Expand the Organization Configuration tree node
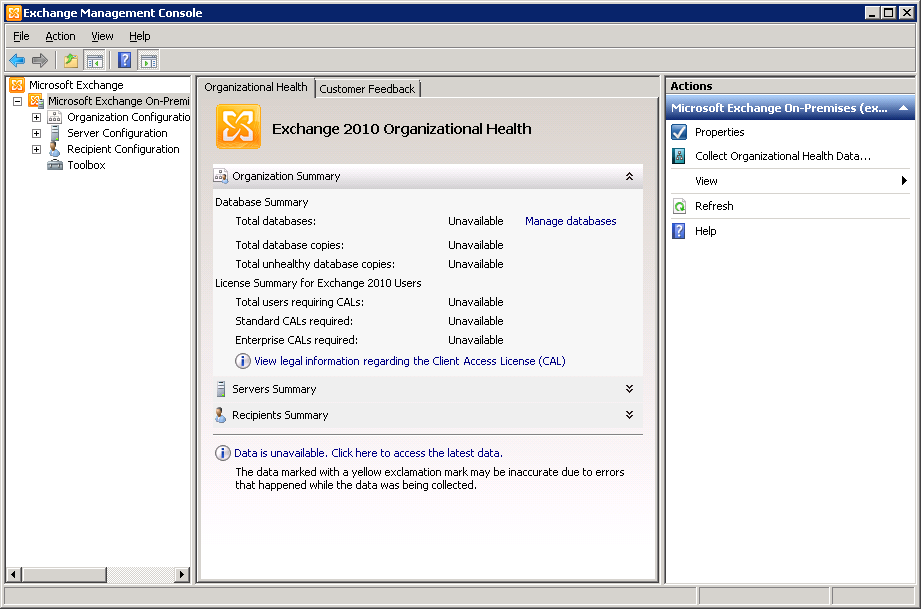The height and width of the screenshot is (609, 921). pos(36,117)
